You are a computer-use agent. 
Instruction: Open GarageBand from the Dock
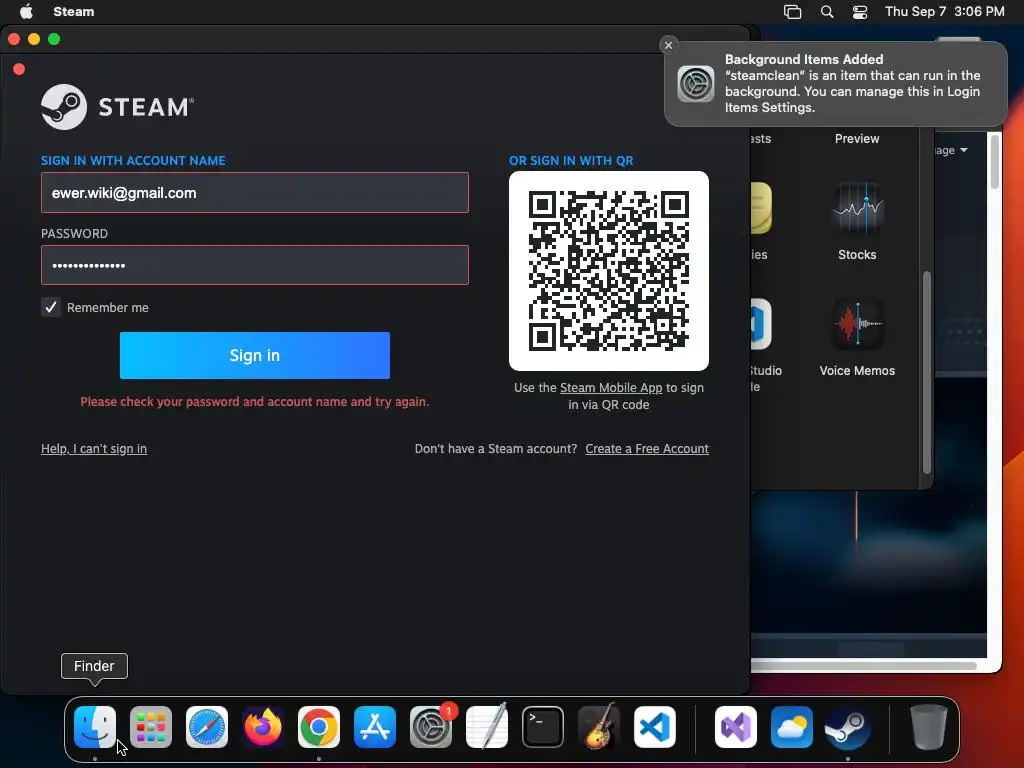(x=599, y=727)
